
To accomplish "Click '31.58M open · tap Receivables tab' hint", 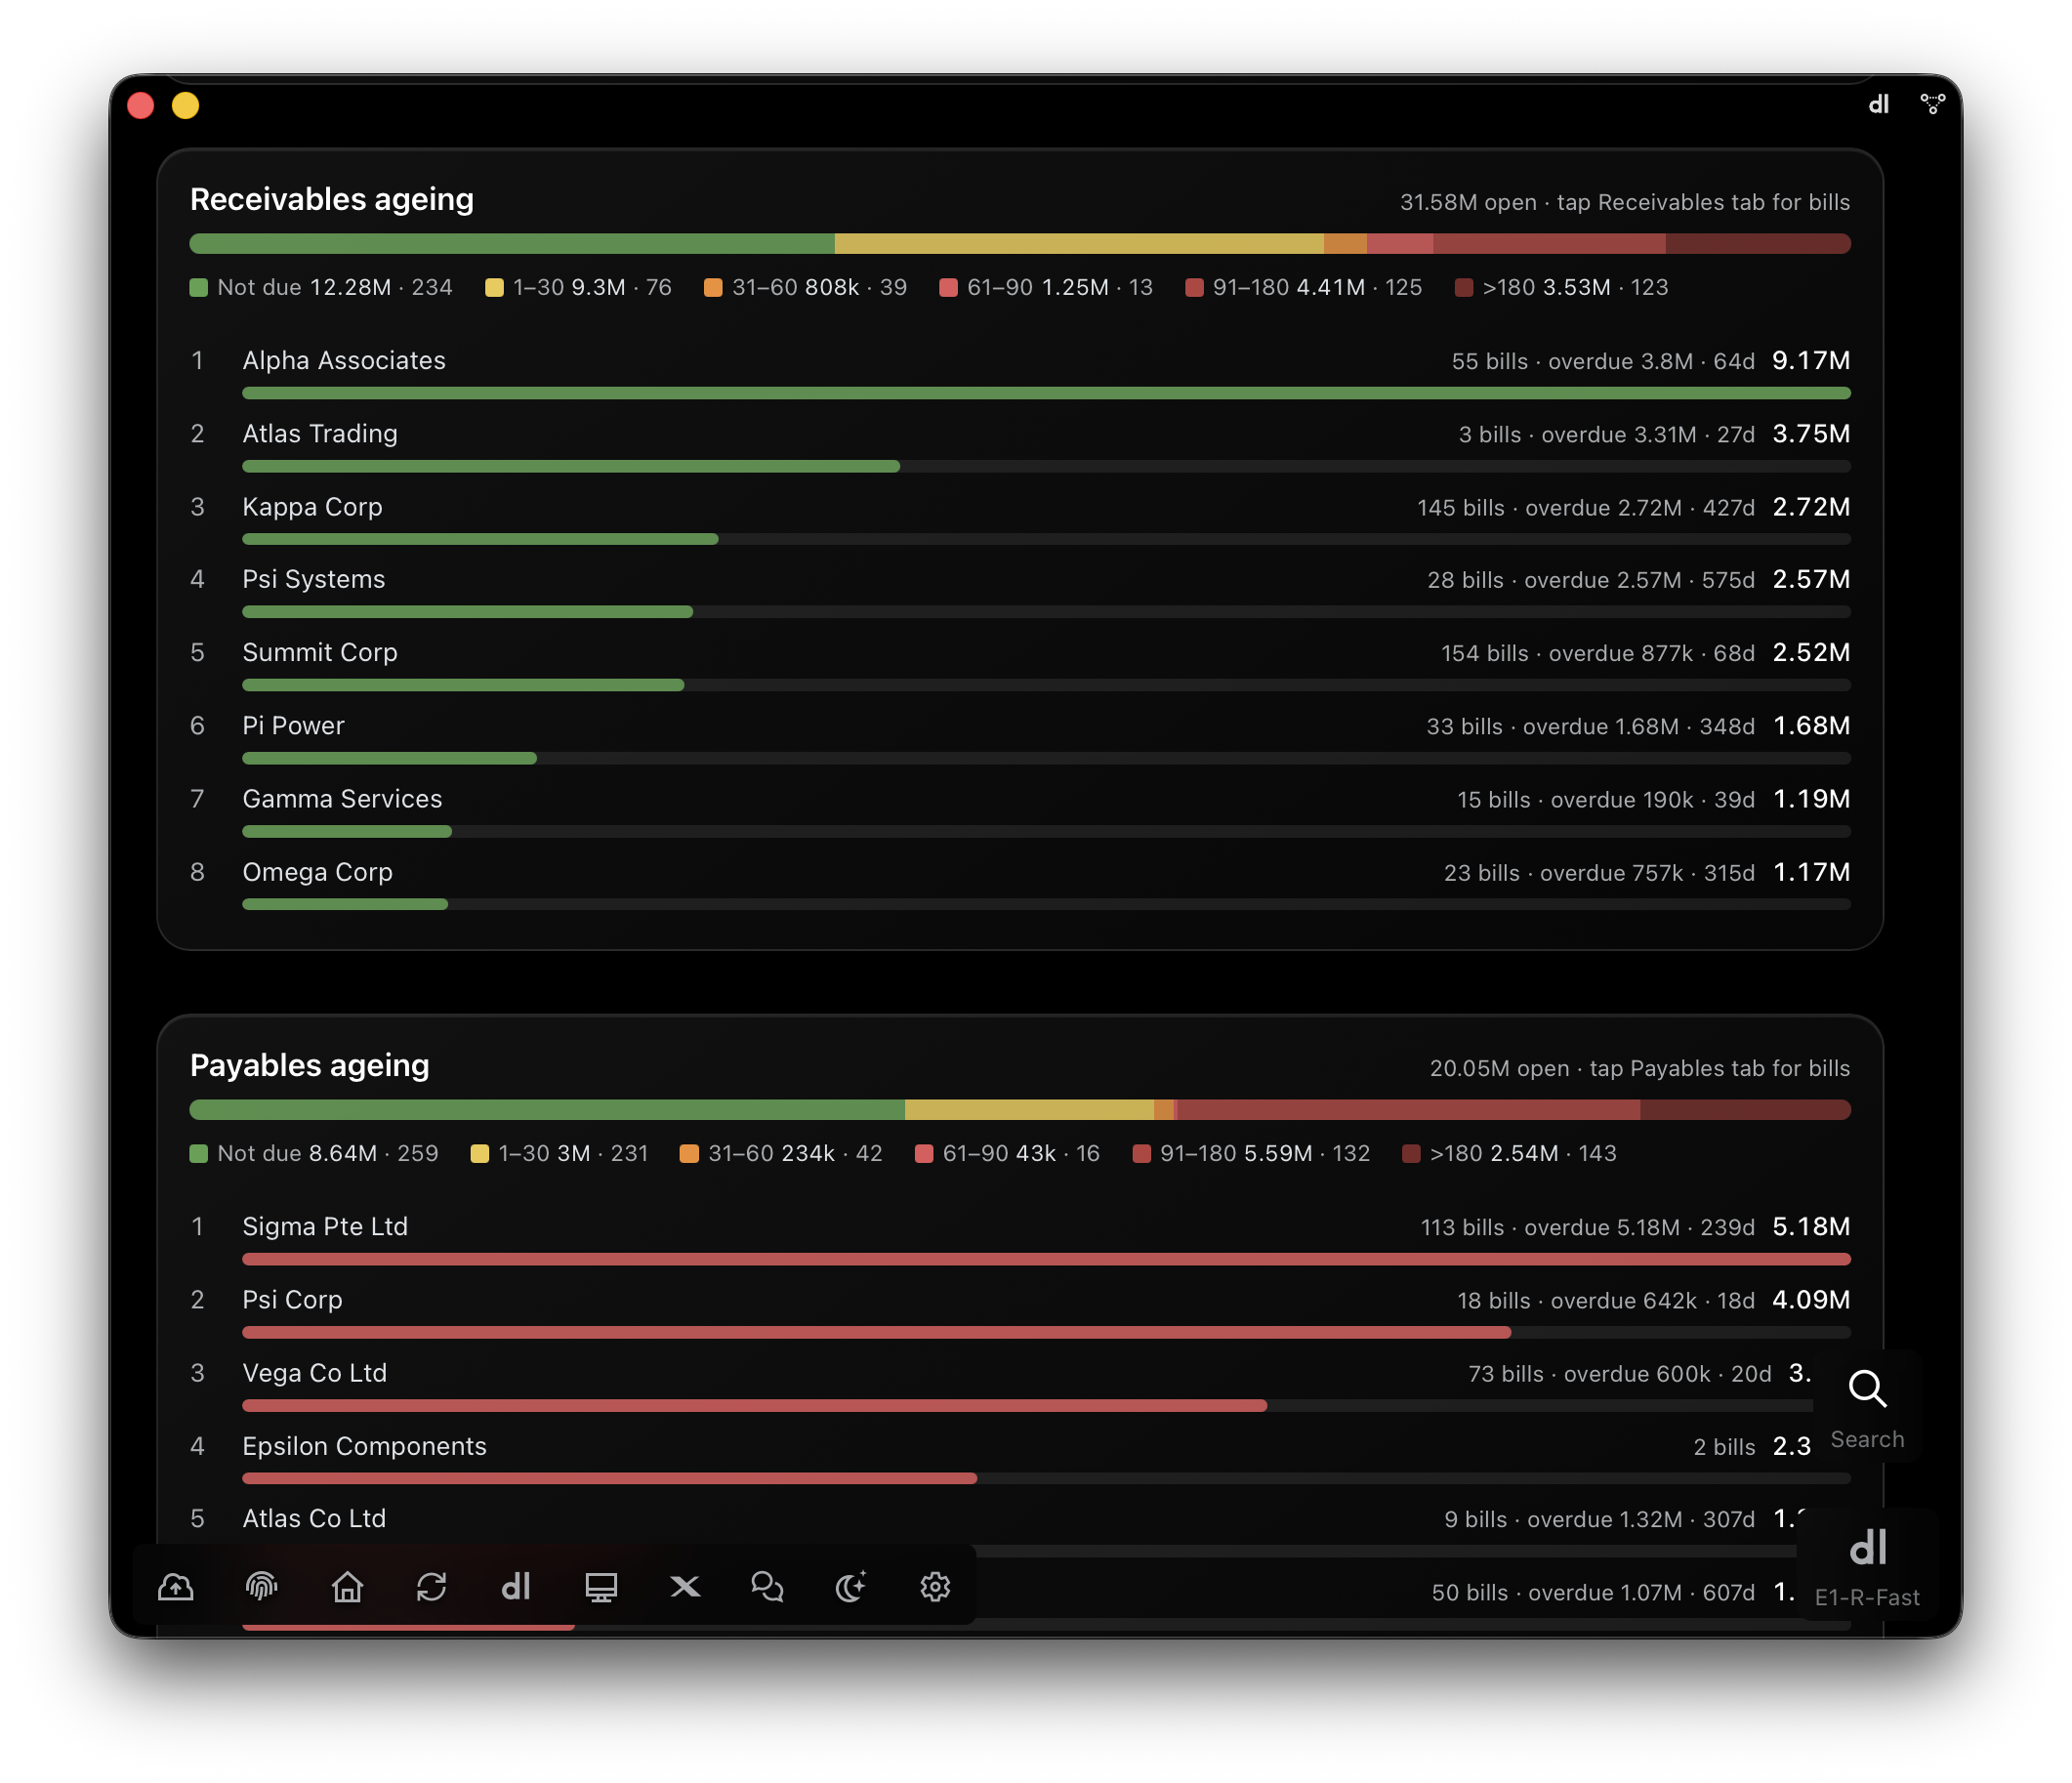I will point(1625,202).
